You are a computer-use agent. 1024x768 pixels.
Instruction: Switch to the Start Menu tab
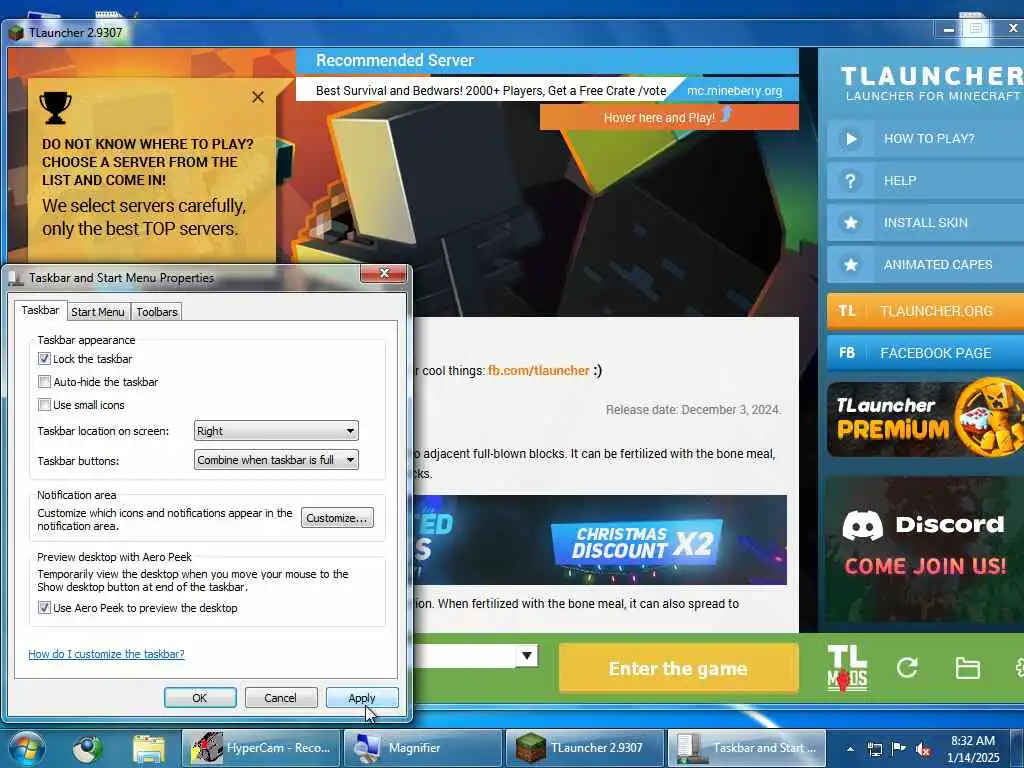[98, 312]
